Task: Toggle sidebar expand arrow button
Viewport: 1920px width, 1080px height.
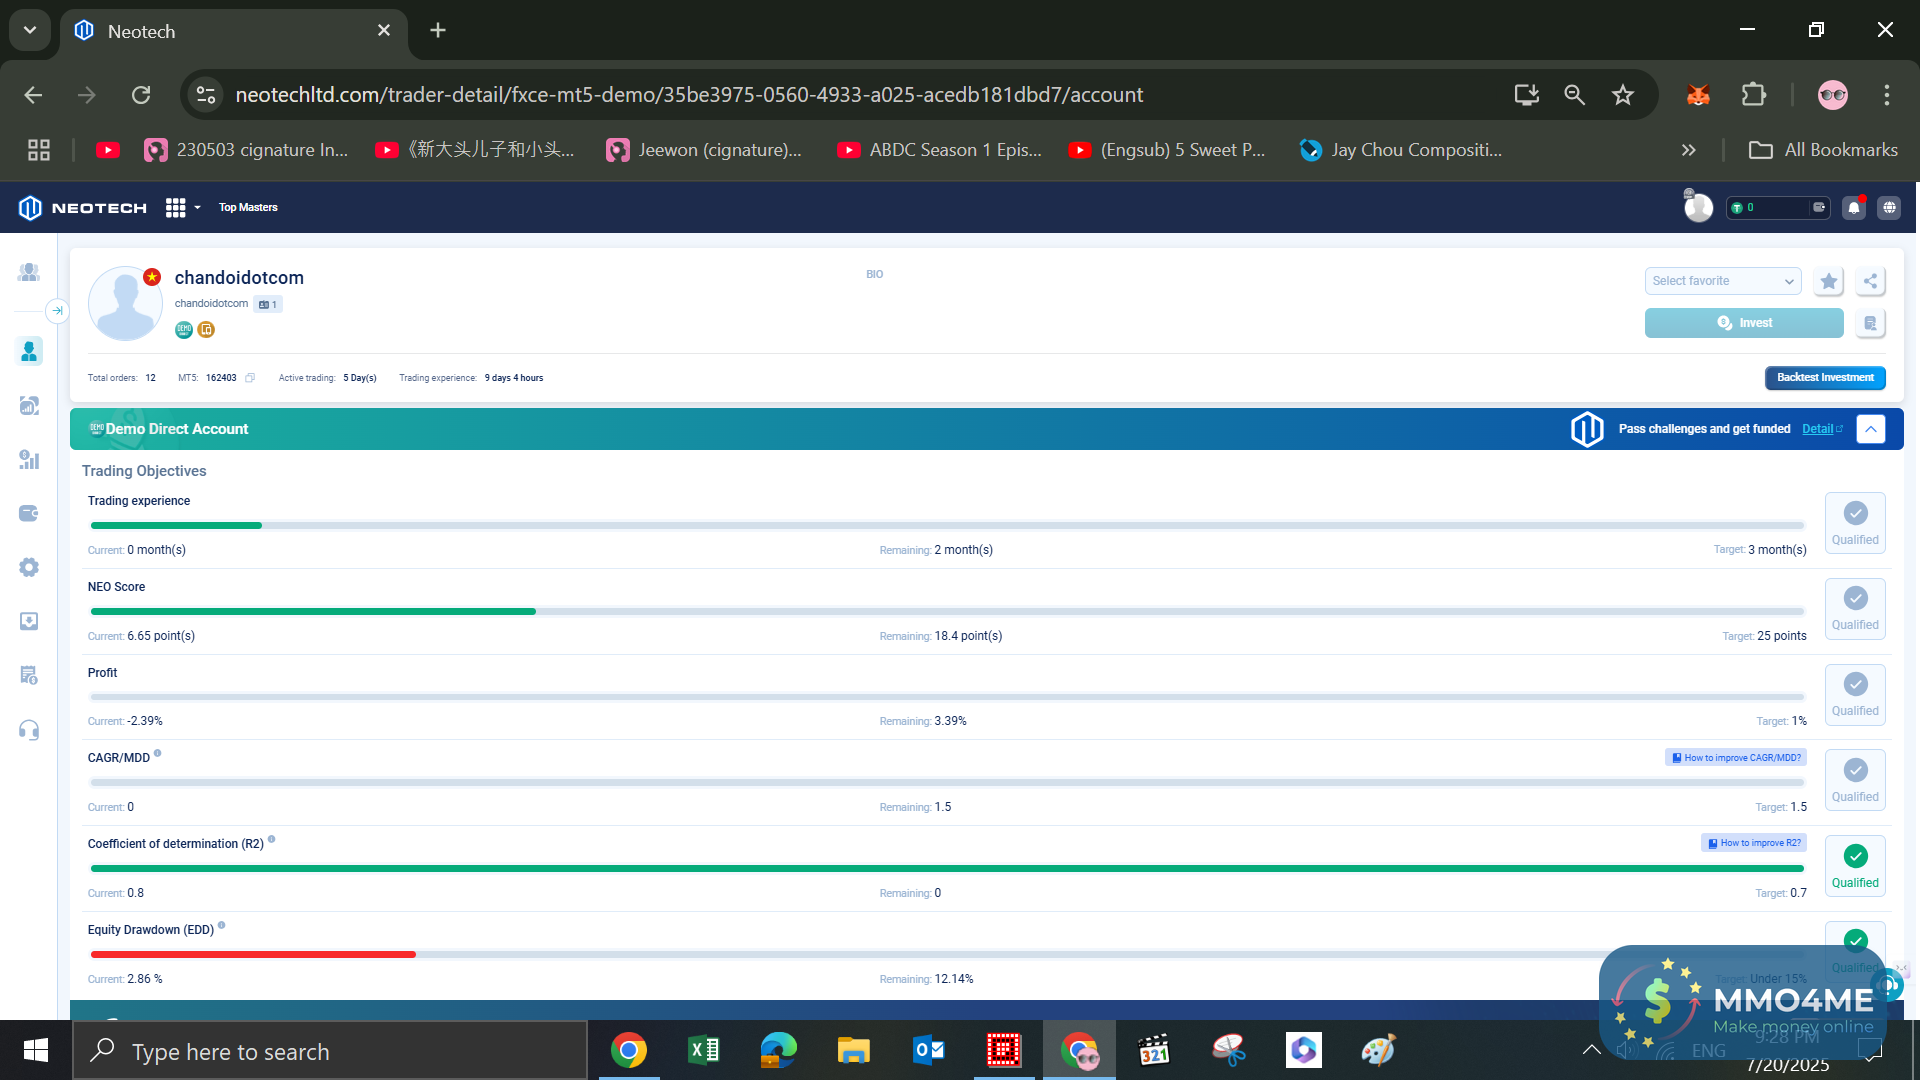Action: tap(57, 311)
